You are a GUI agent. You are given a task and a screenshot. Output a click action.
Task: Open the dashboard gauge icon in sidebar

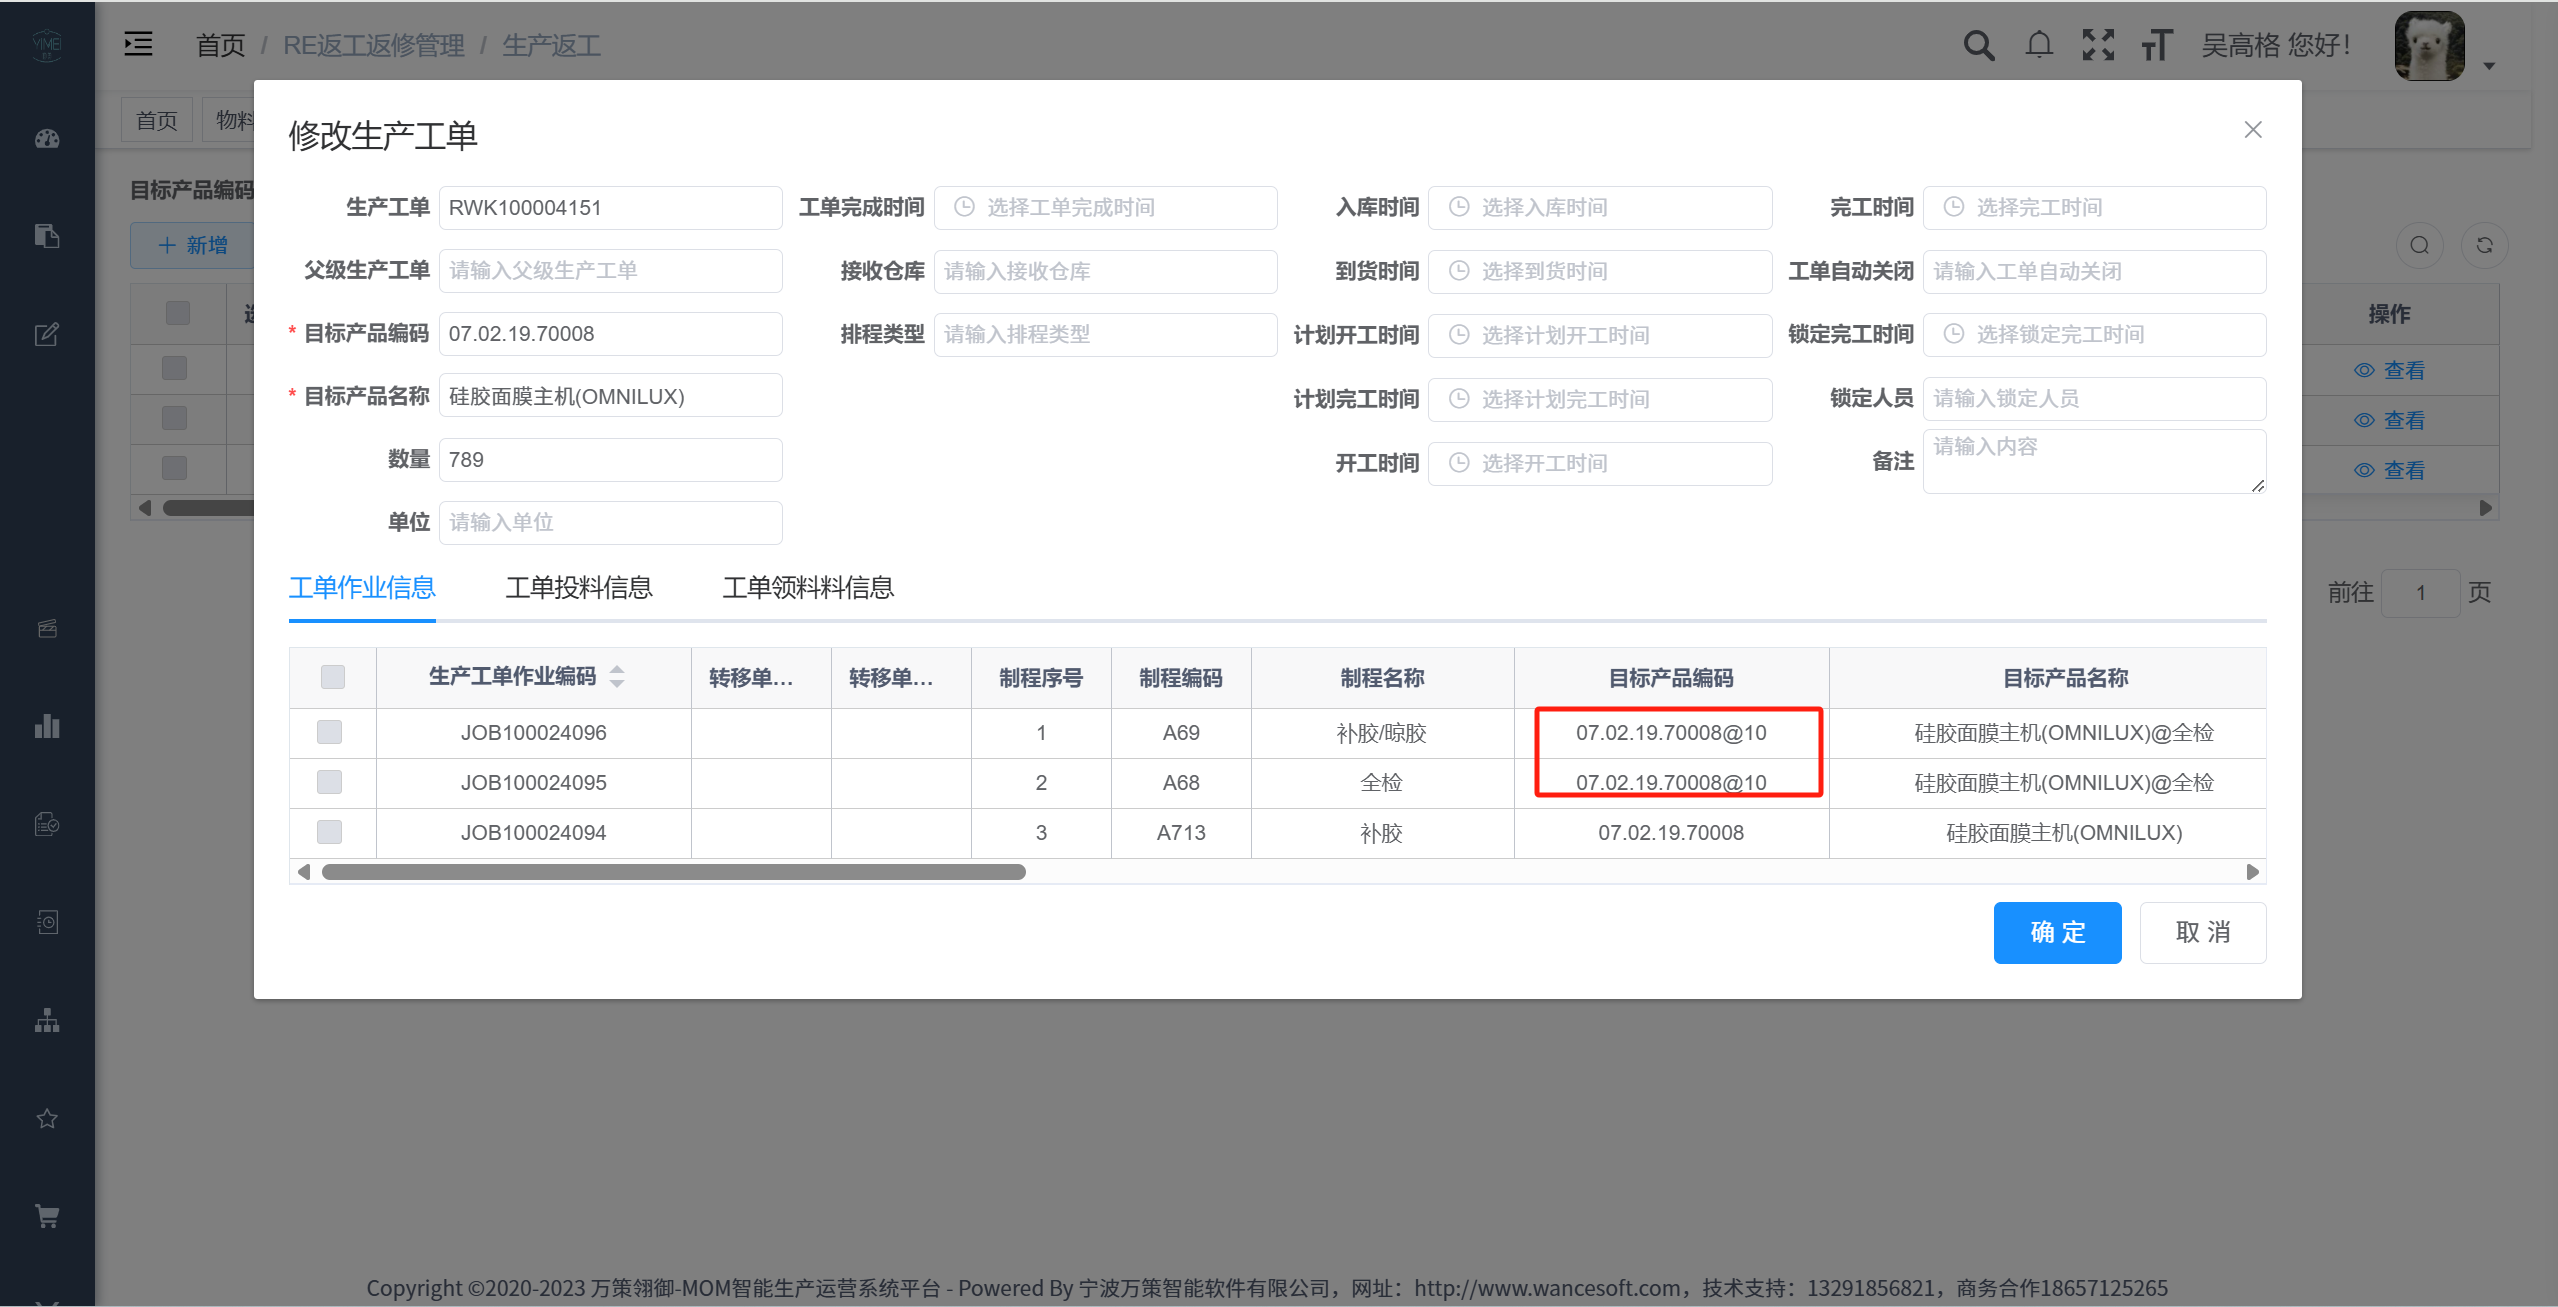[x=47, y=139]
